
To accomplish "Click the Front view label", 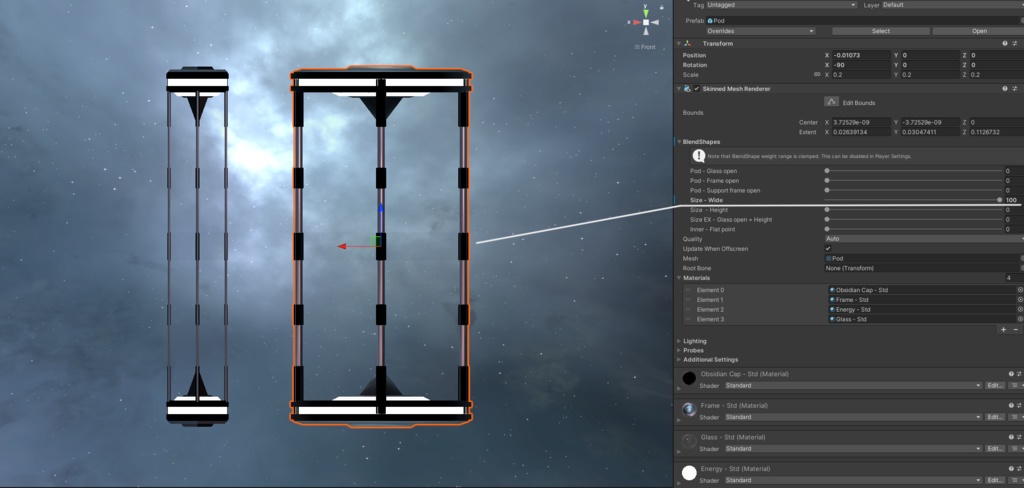I will (x=645, y=47).
